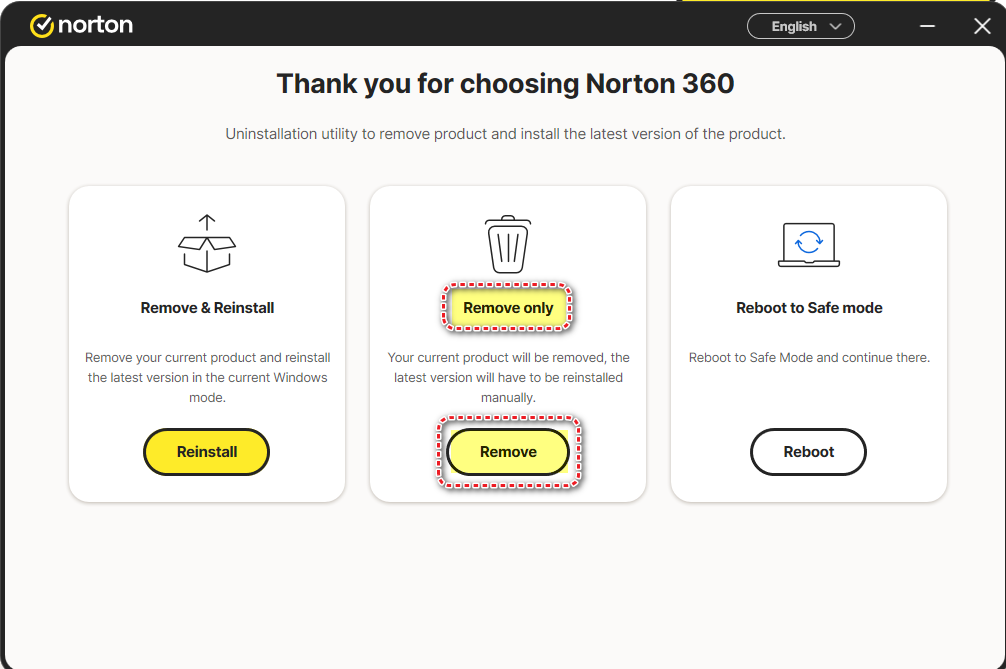The width and height of the screenshot is (1006, 669).
Task: Close the Norton uninstaller window
Action: point(982,27)
